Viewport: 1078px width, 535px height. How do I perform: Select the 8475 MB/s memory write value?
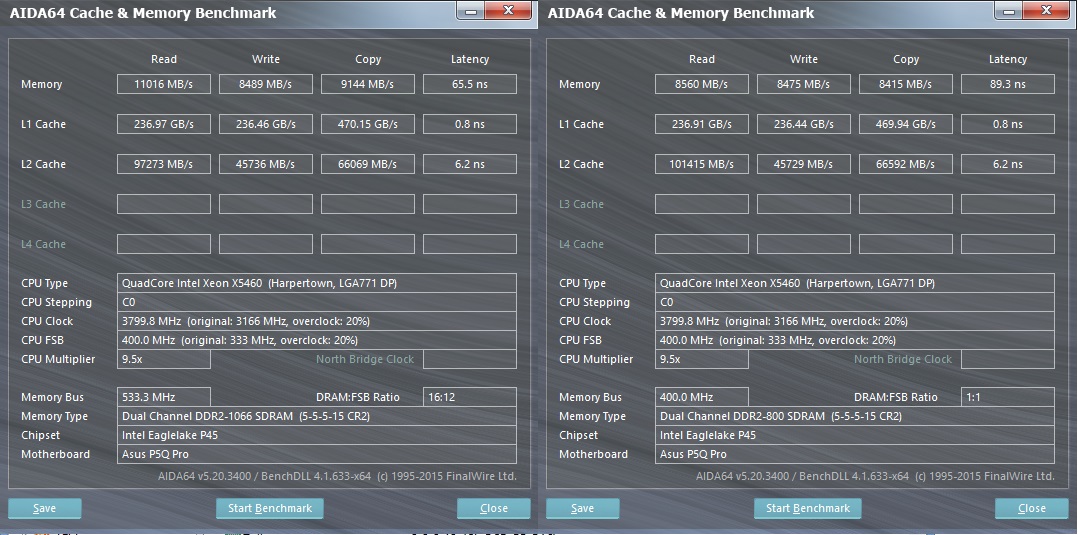(x=804, y=84)
